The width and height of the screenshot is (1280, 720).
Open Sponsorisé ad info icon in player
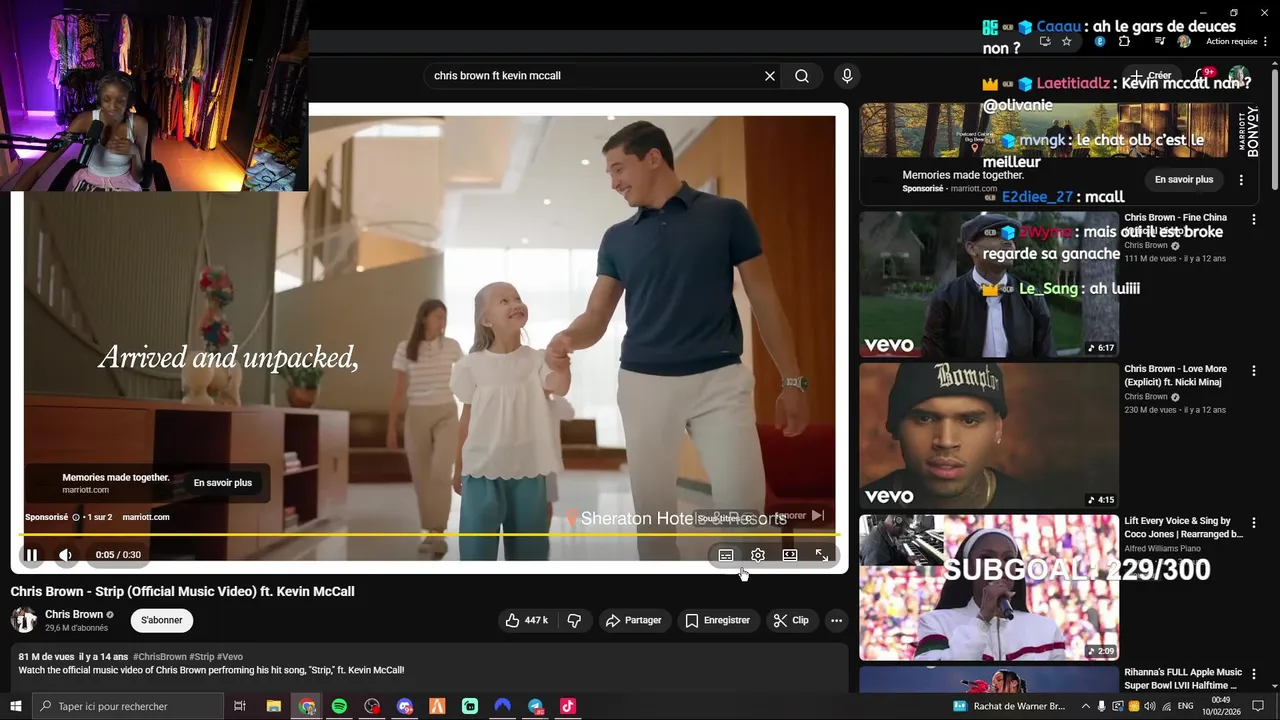[x=76, y=517]
